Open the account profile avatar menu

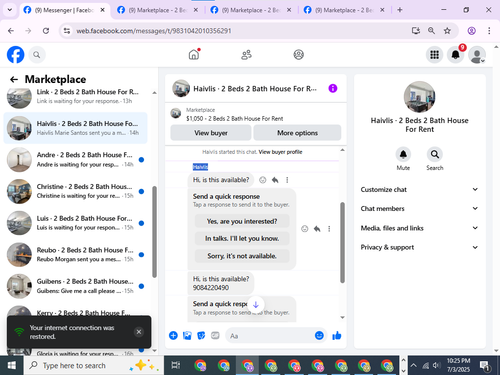coord(477,55)
